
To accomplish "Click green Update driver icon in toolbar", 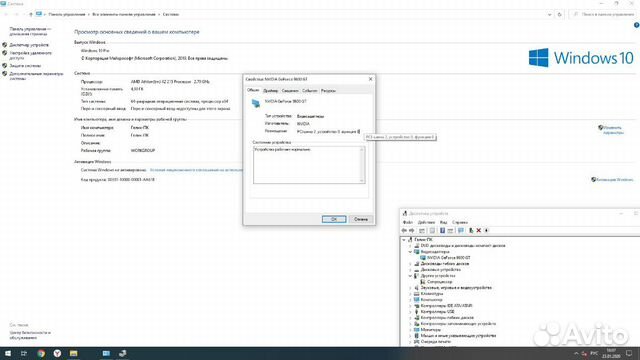I will click(x=471, y=231).
